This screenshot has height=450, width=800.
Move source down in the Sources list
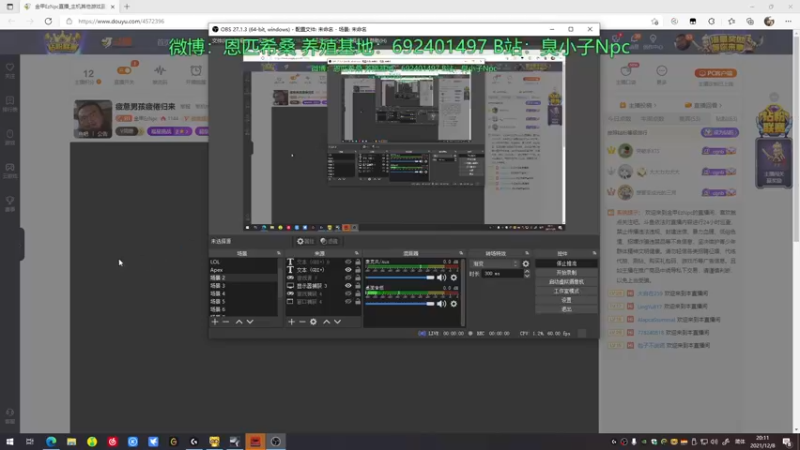pos(337,322)
